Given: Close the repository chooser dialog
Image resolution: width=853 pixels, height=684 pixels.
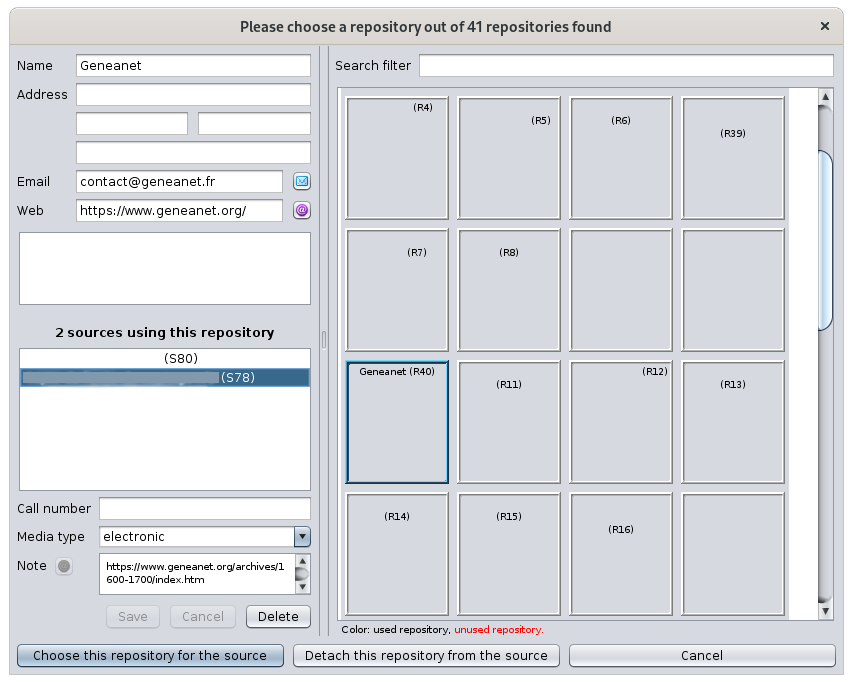Looking at the screenshot, I should [825, 26].
